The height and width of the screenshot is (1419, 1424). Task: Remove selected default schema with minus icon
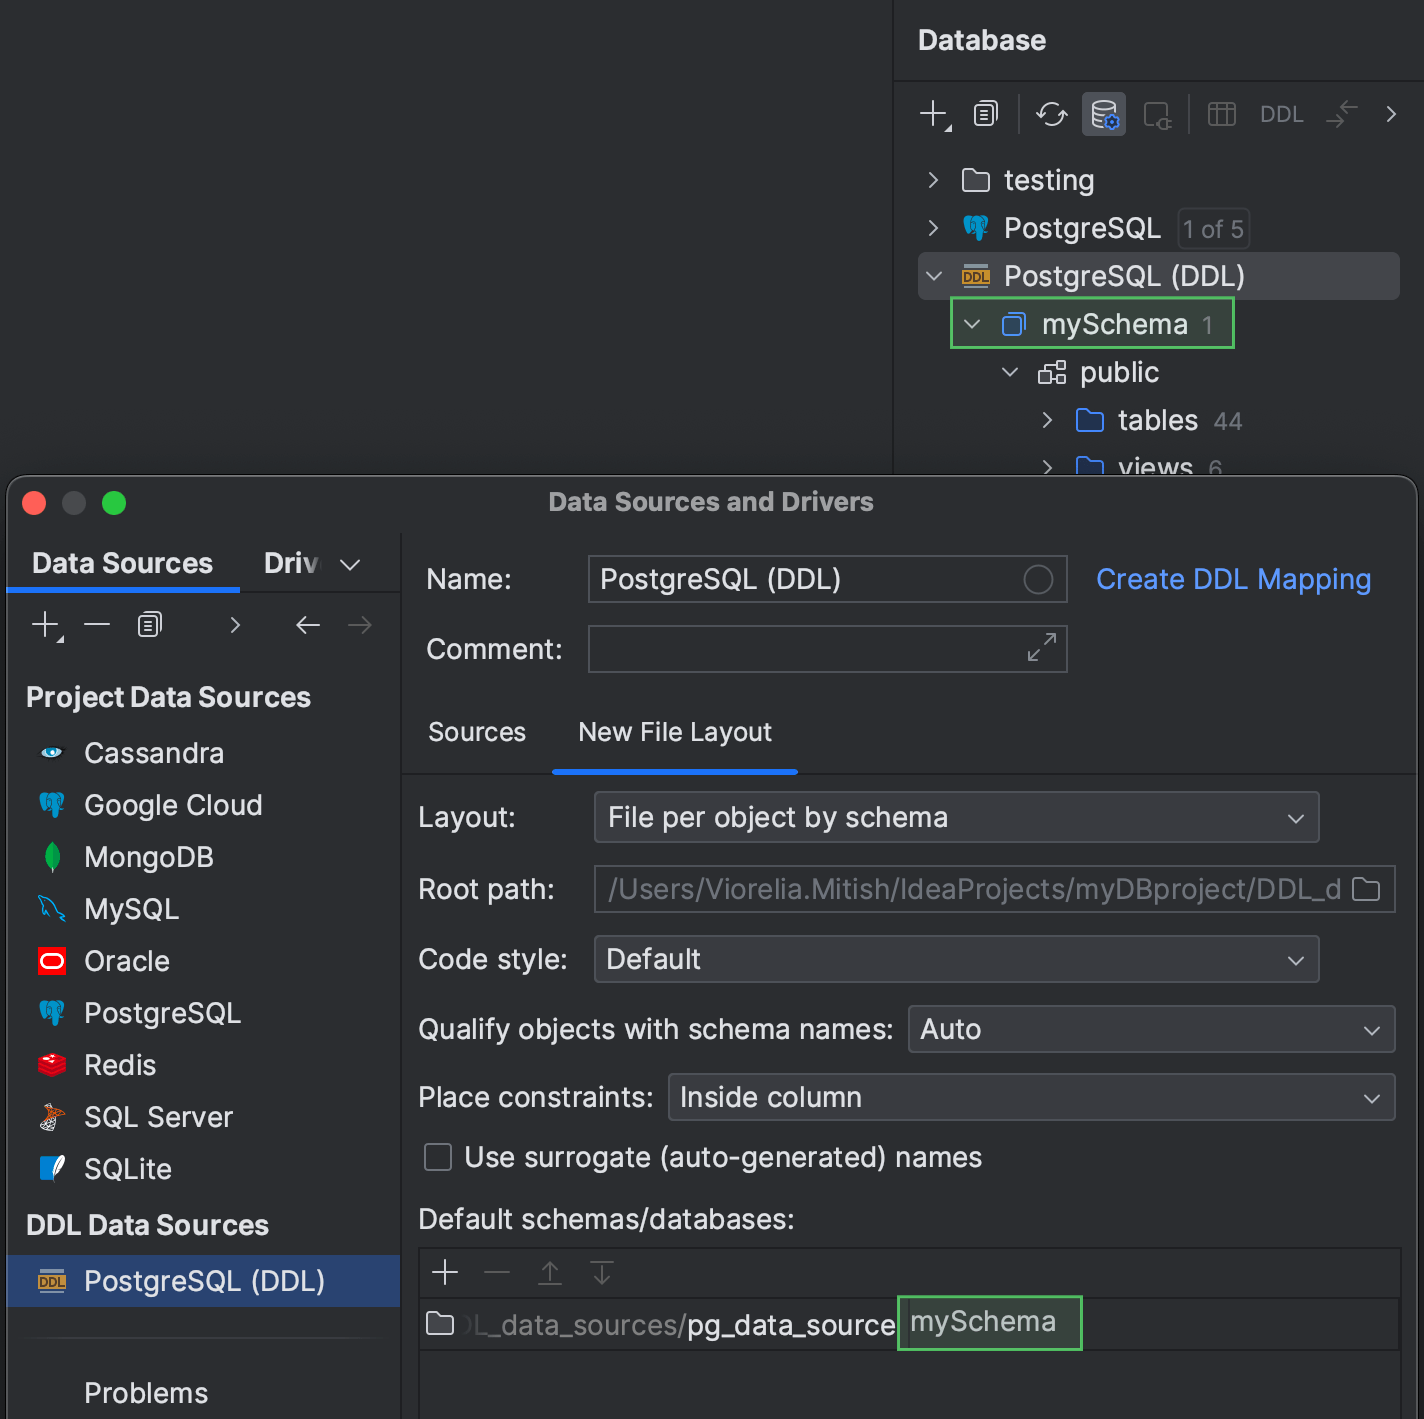click(496, 1273)
